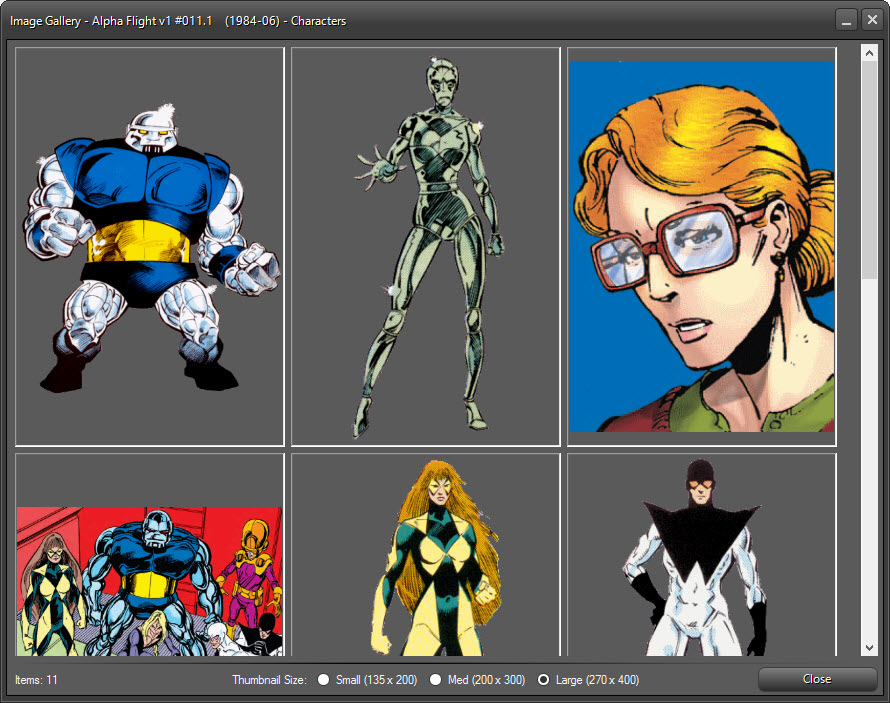Open the white-and-black costumed hero thumbnail
The image size is (890, 703).
pos(702,555)
